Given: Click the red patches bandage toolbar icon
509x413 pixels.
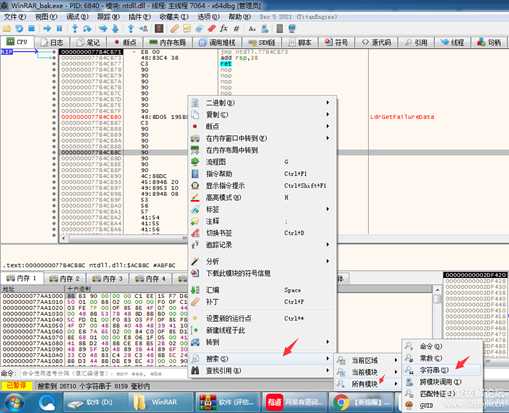Looking at the screenshot, I should click(212, 29).
